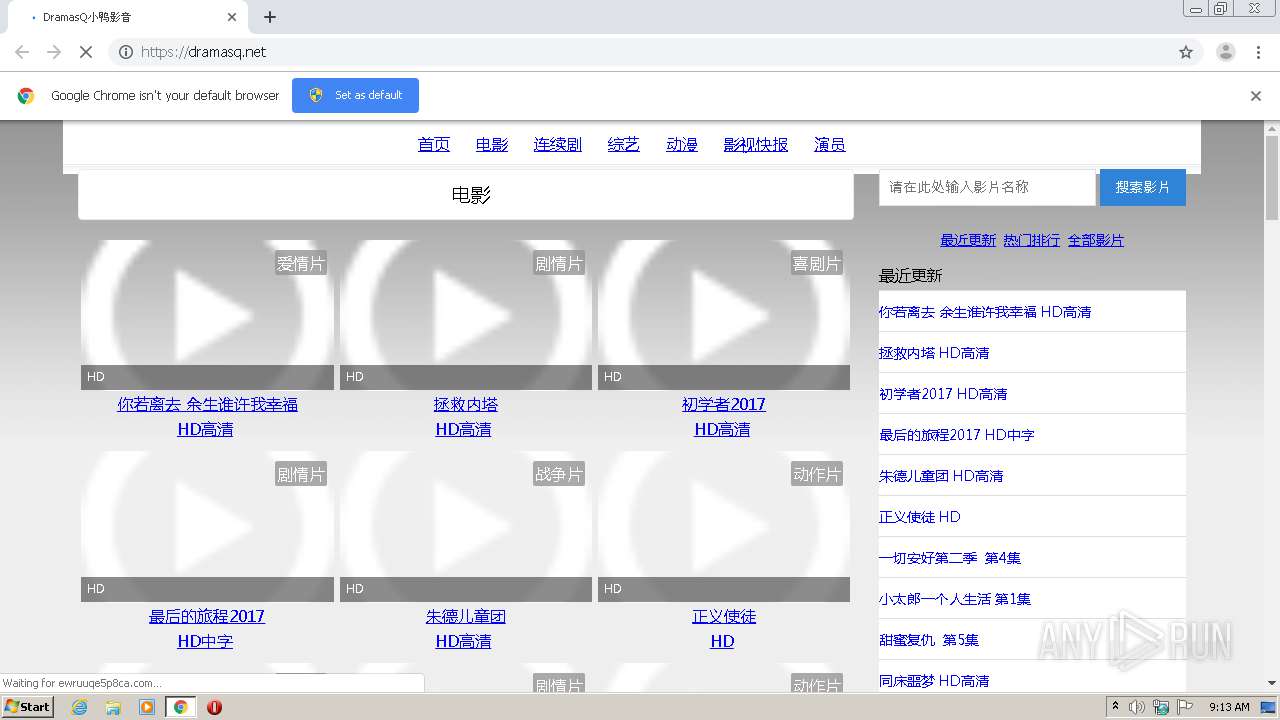The width and height of the screenshot is (1280, 720).
Task: Open the 综艺 navigation link
Action: pos(624,145)
